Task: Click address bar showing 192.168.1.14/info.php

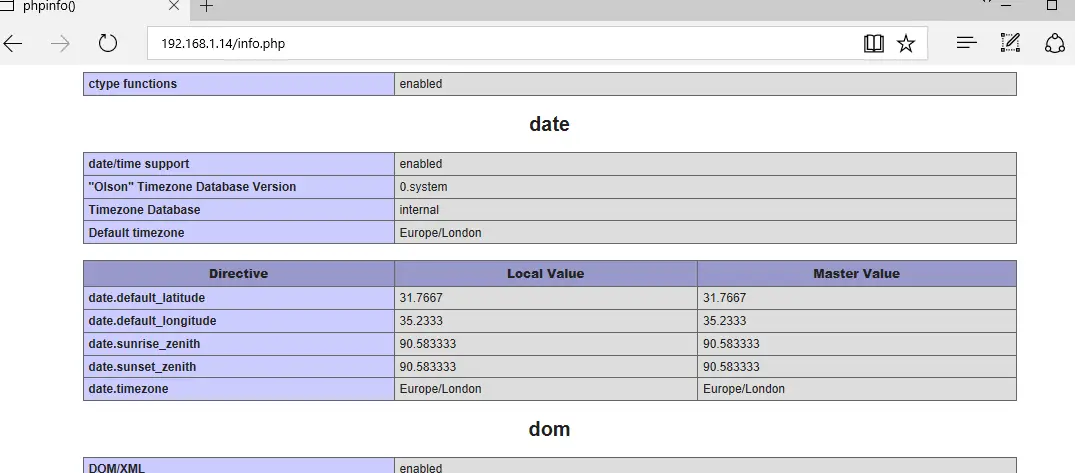Action: 538,44
